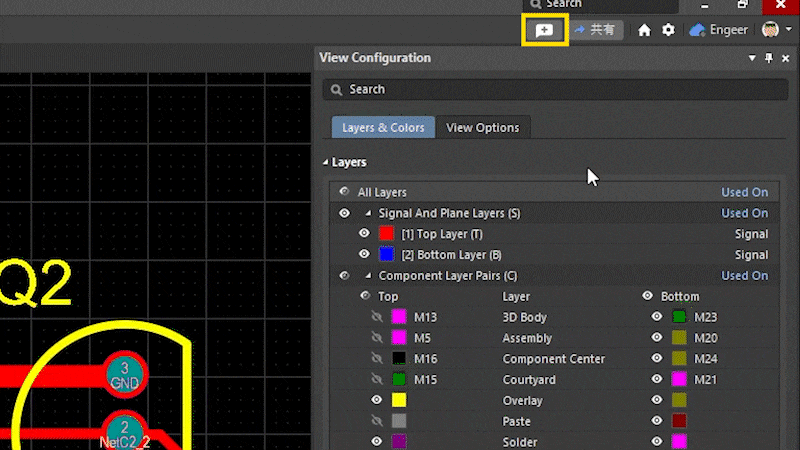Image resolution: width=800 pixels, height=450 pixels.
Task: Focus the top title bar Search field
Action: click(601, 5)
